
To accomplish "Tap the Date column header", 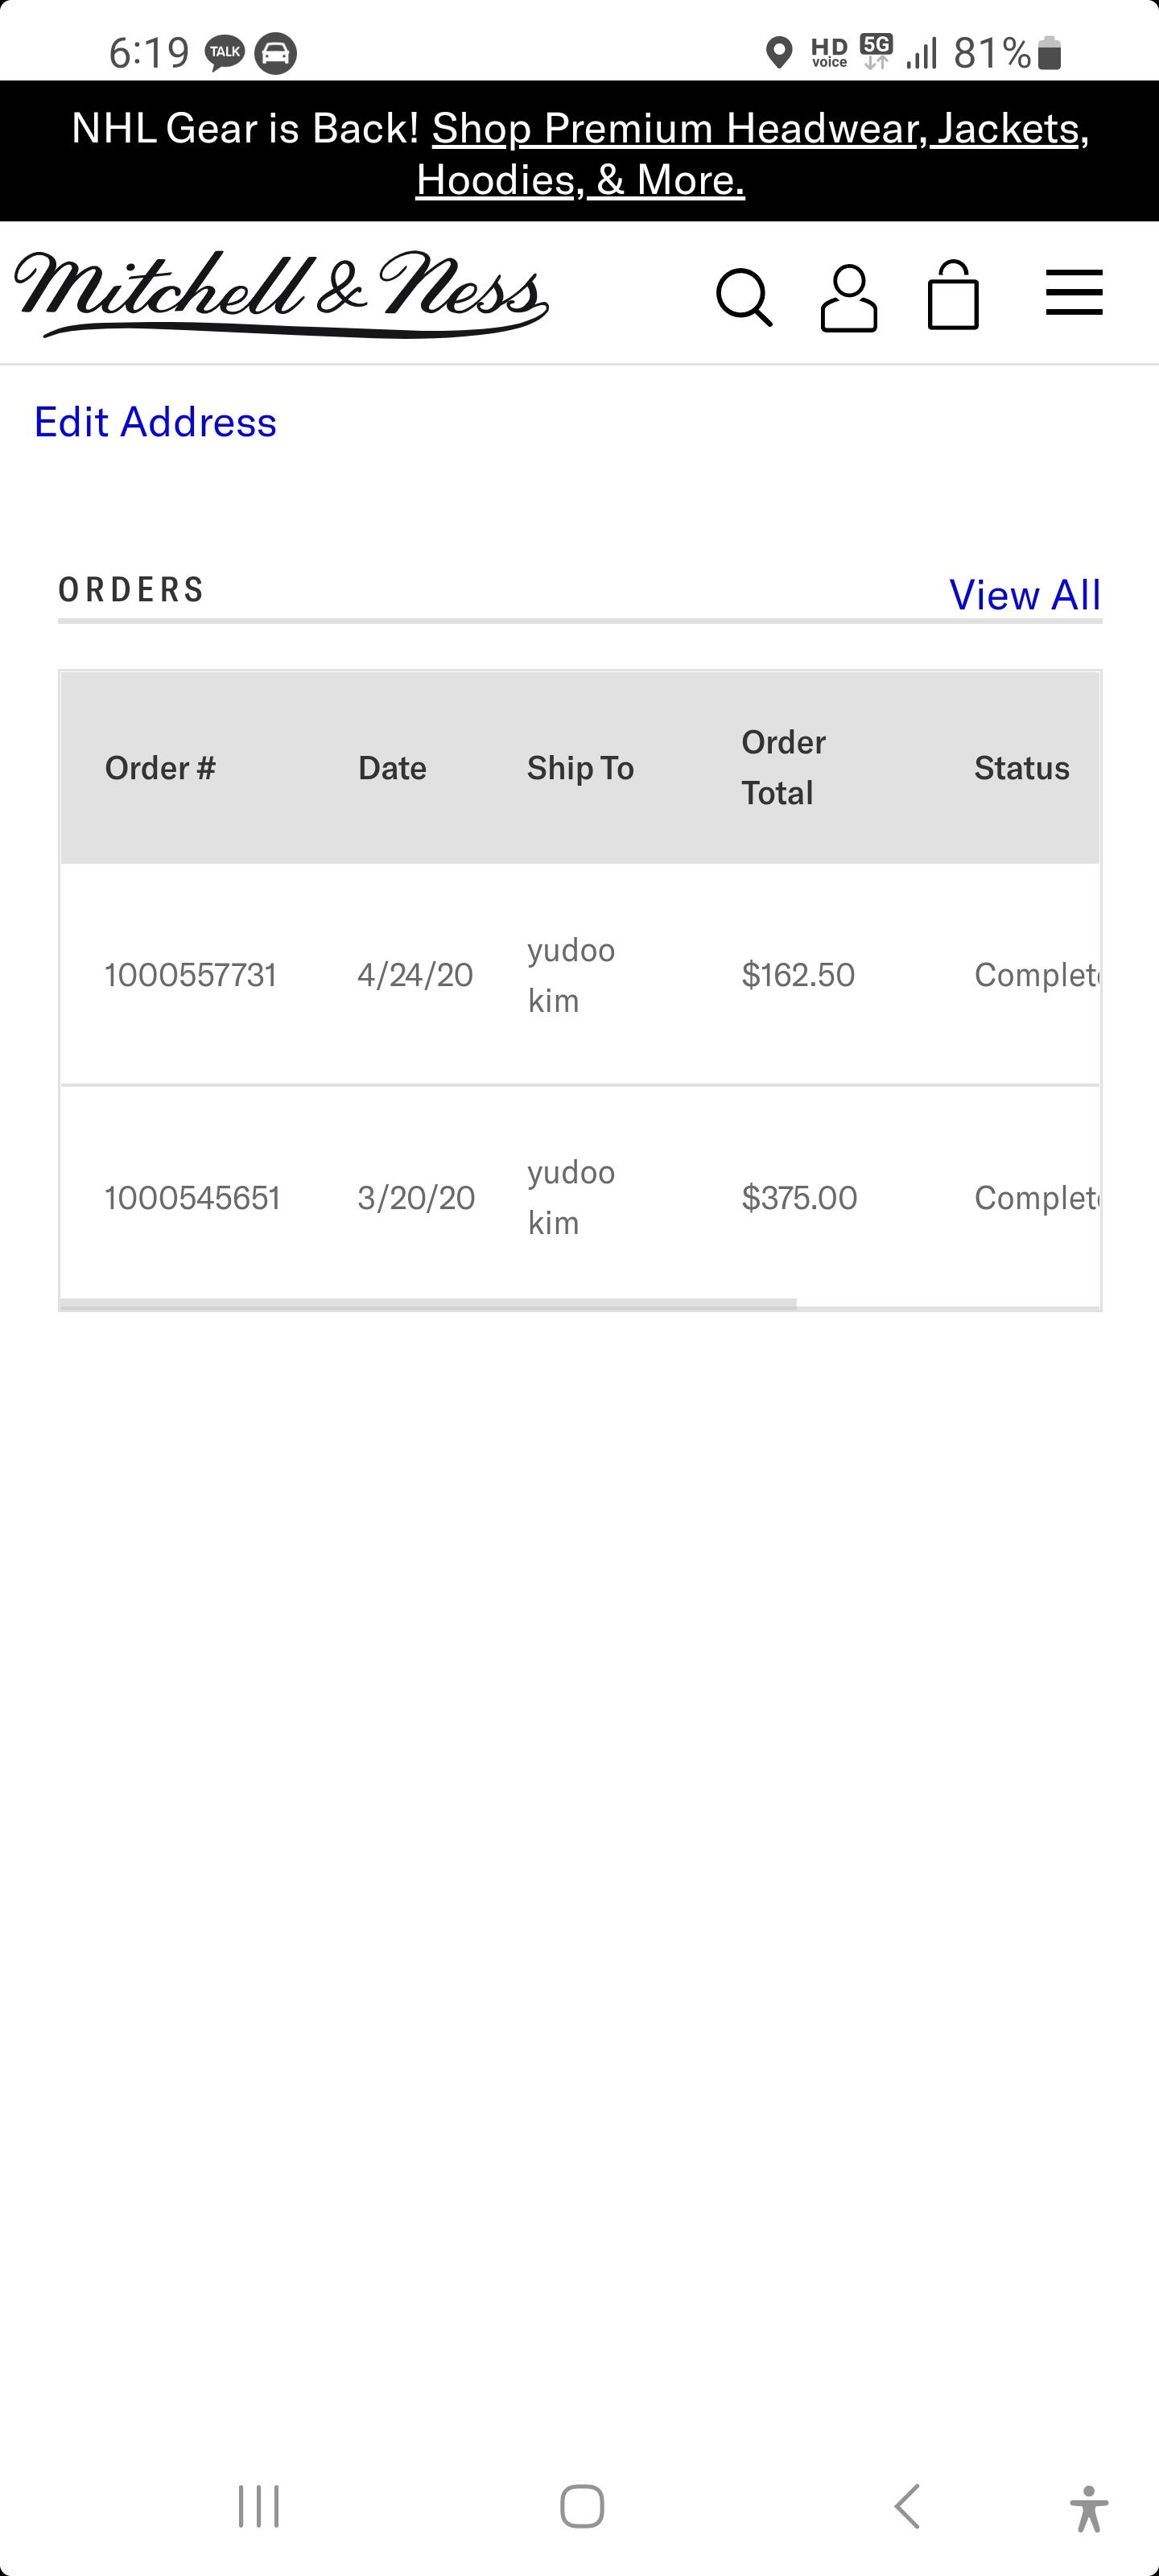I will coord(392,768).
